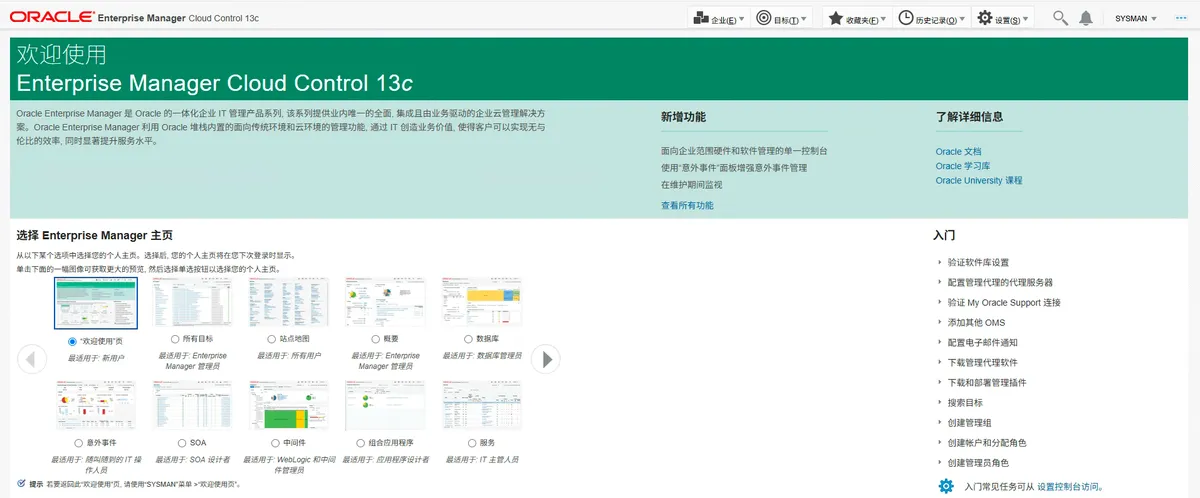1200x498 pixels.
Task: Select the "欢迎使用"页 radio button
Action: (x=72, y=341)
